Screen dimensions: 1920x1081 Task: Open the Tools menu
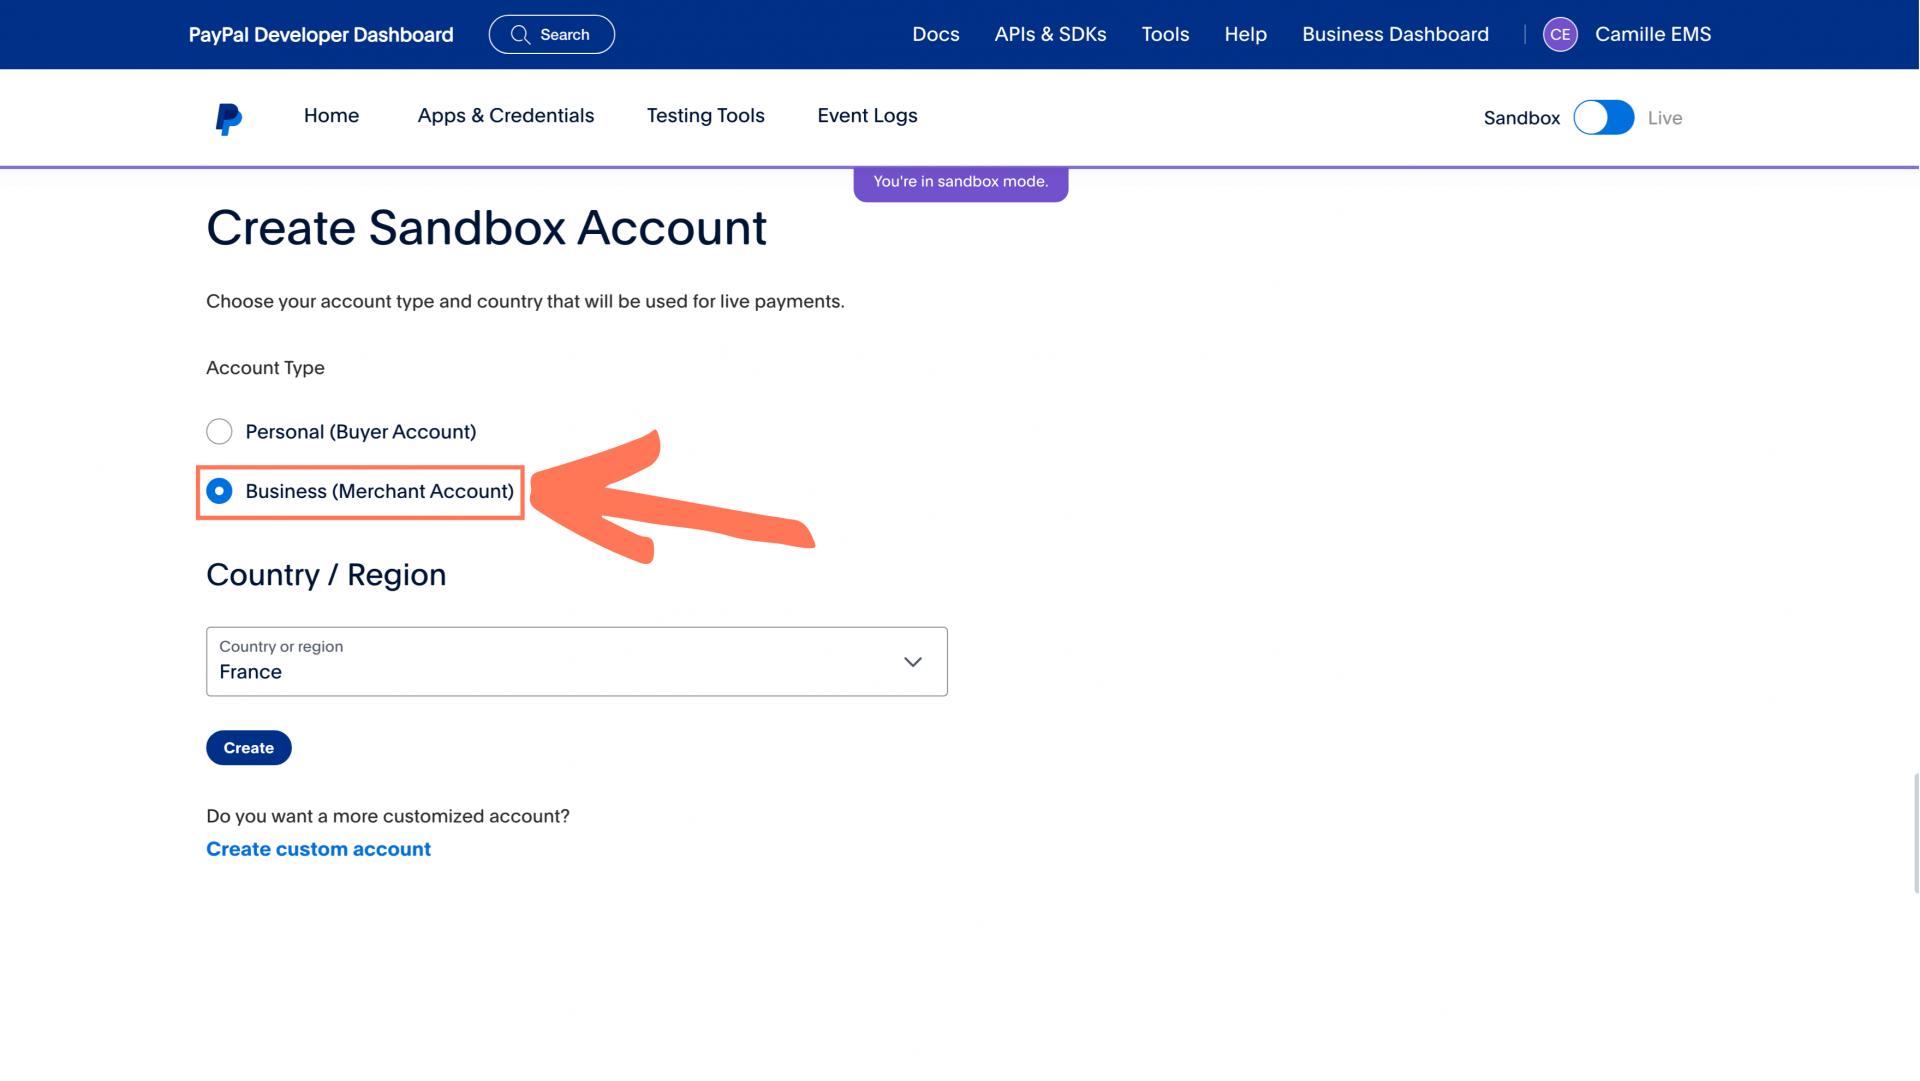coord(1165,34)
